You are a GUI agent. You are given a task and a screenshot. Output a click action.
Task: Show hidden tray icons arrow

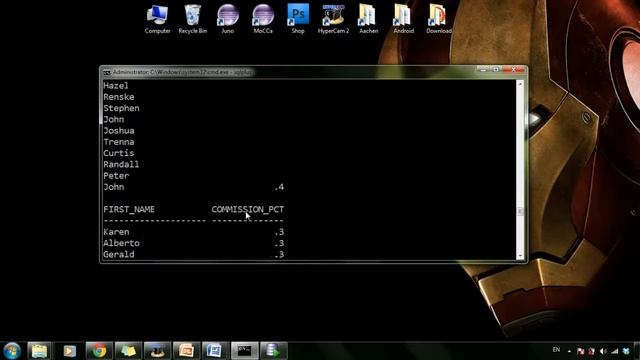click(x=569, y=351)
